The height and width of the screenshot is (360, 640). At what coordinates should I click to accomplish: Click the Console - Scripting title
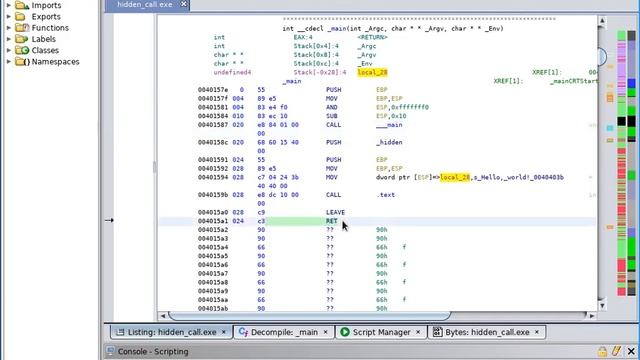click(153, 351)
